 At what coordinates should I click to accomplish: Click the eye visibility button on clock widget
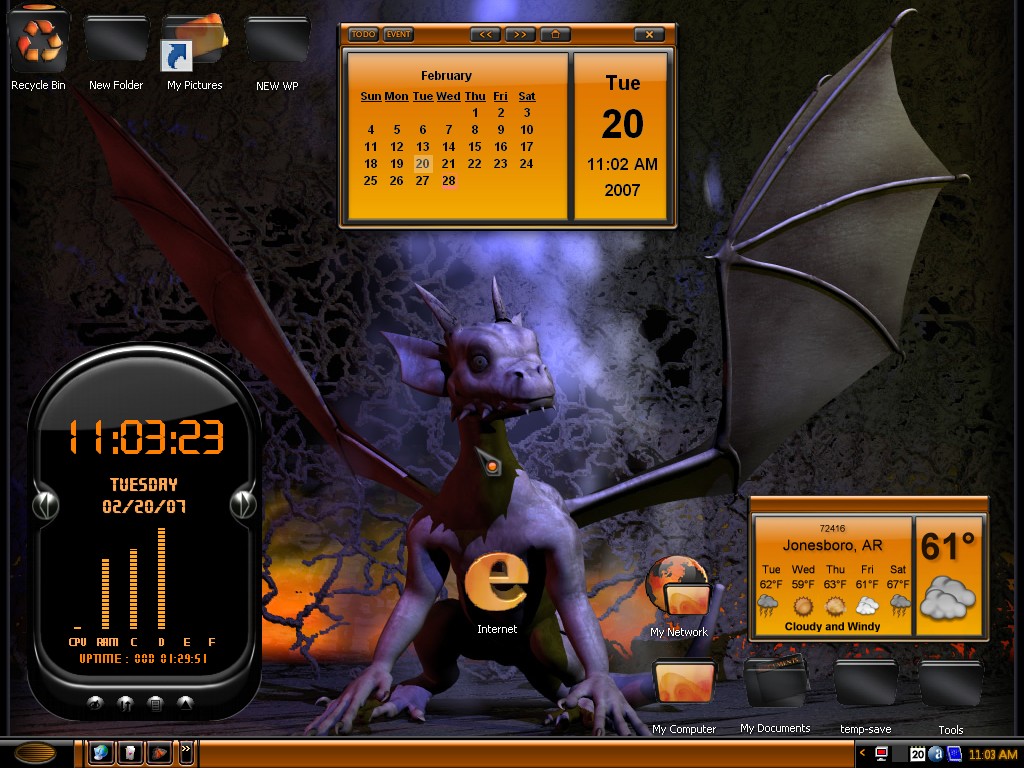click(95, 704)
